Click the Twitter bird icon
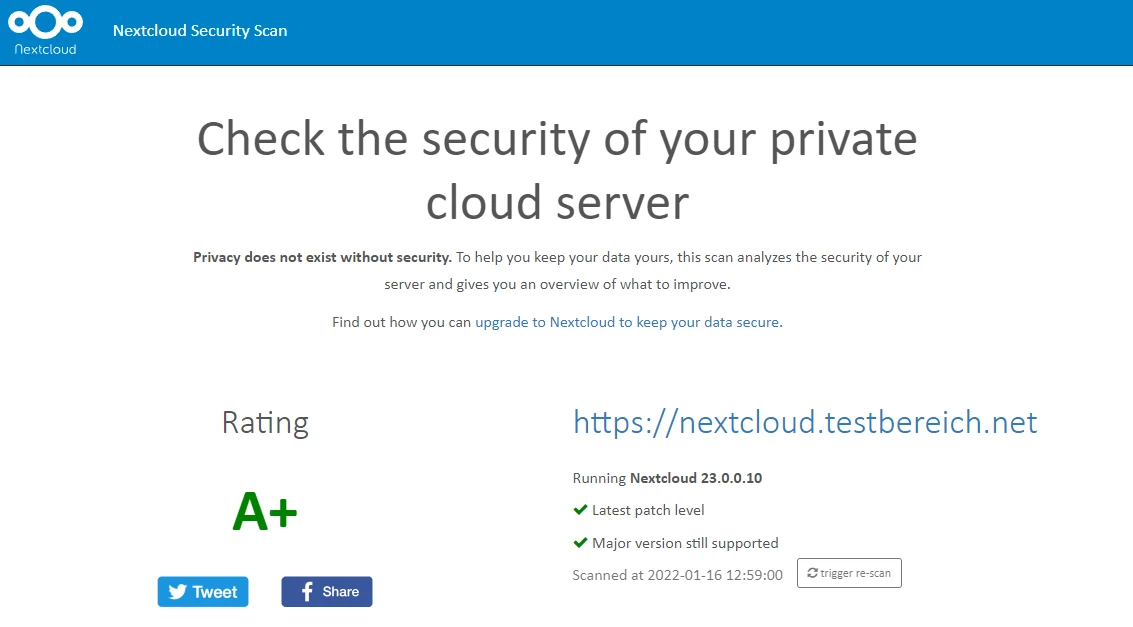 pyautogui.click(x=178, y=592)
